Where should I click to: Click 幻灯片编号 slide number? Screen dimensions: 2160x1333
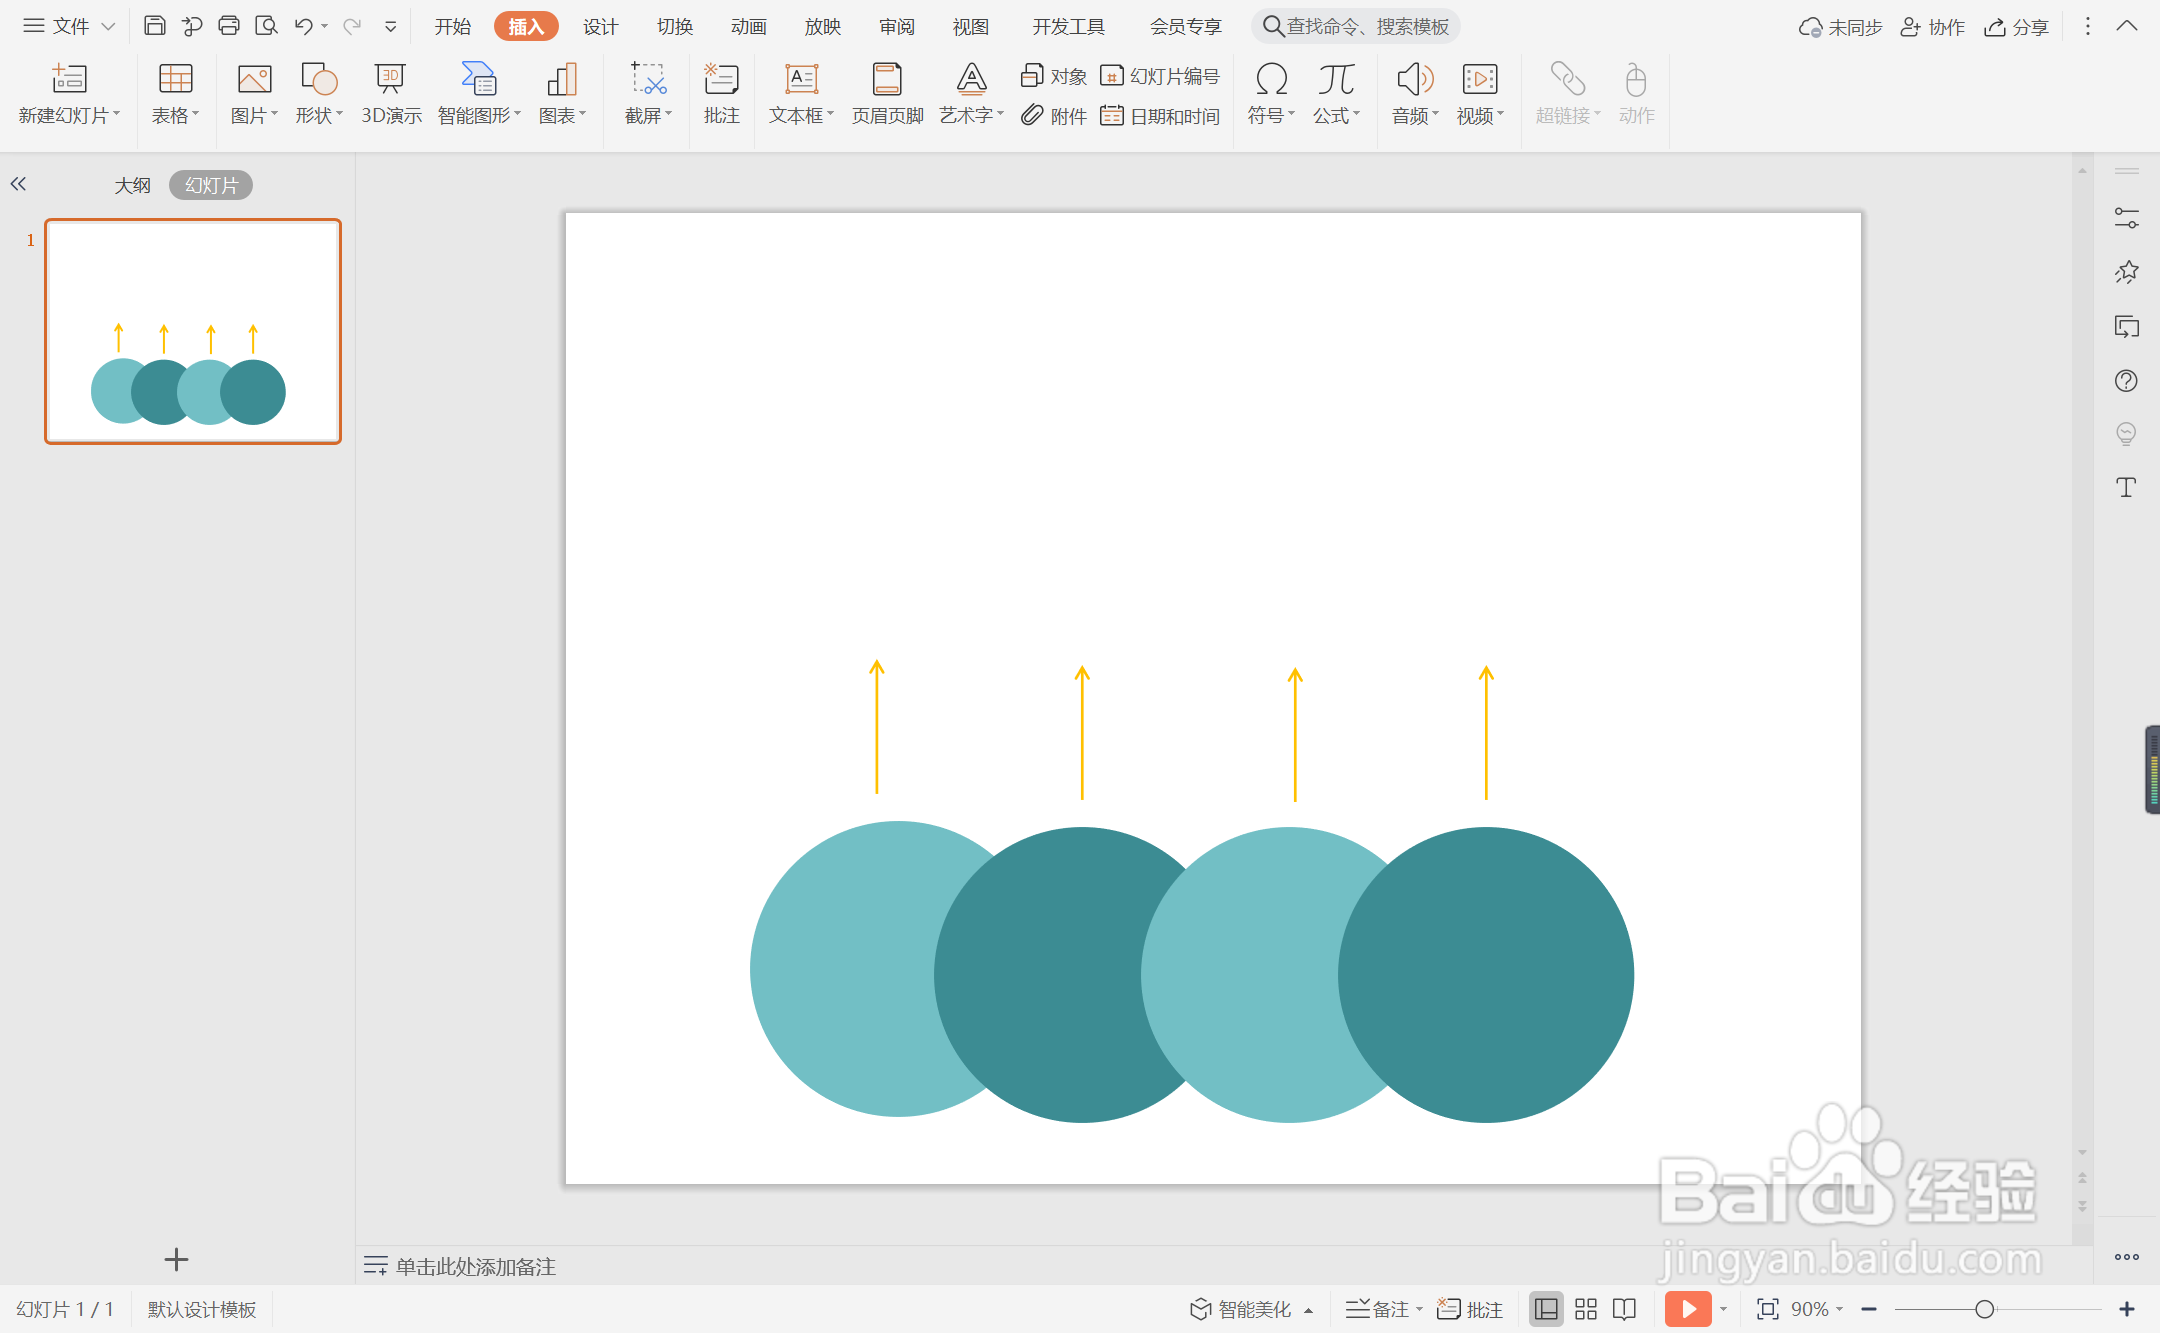[1160, 76]
